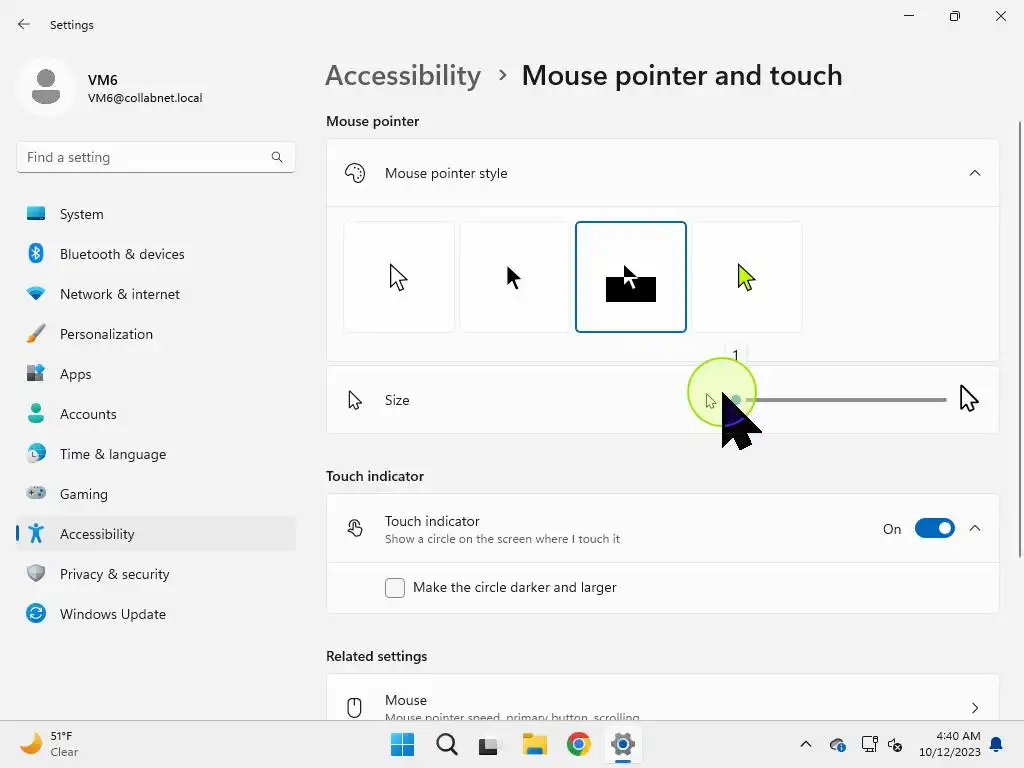Click the OneDrive cloud icon in the tray

click(x=837, y=744)
